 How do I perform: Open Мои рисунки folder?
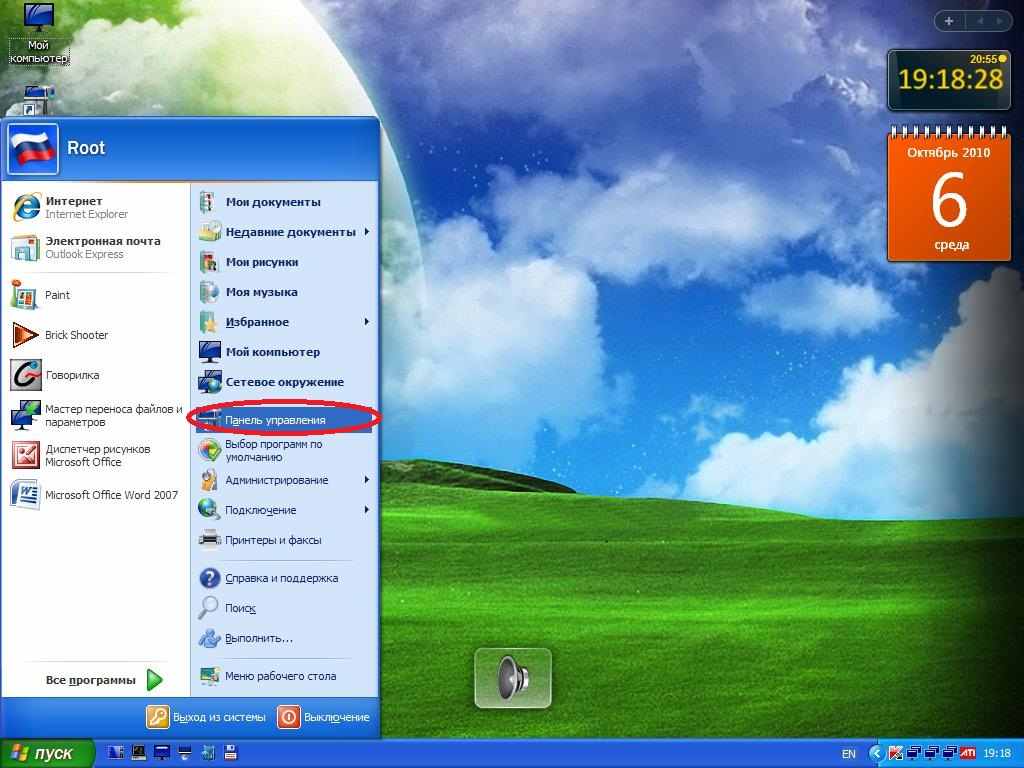coord(285,262)
